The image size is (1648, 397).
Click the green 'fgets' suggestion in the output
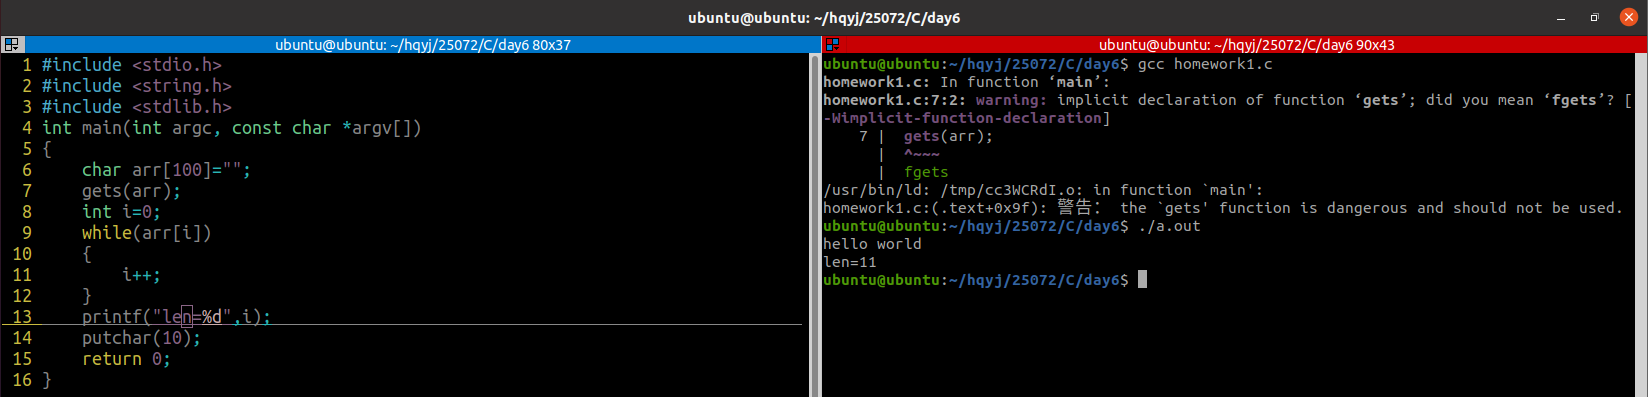[x=926, y=172]
